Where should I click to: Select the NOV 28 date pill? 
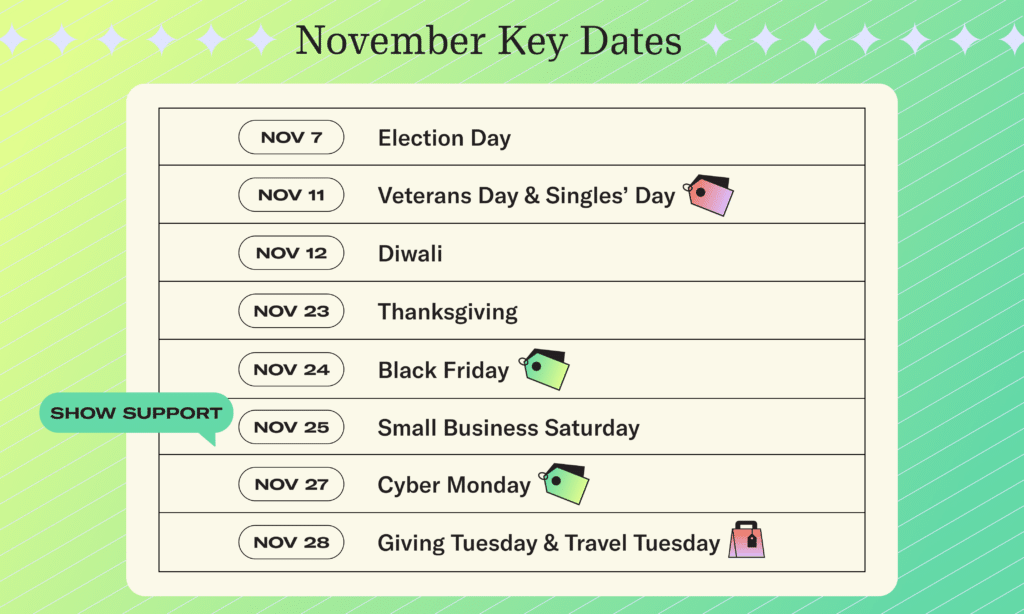291,542
